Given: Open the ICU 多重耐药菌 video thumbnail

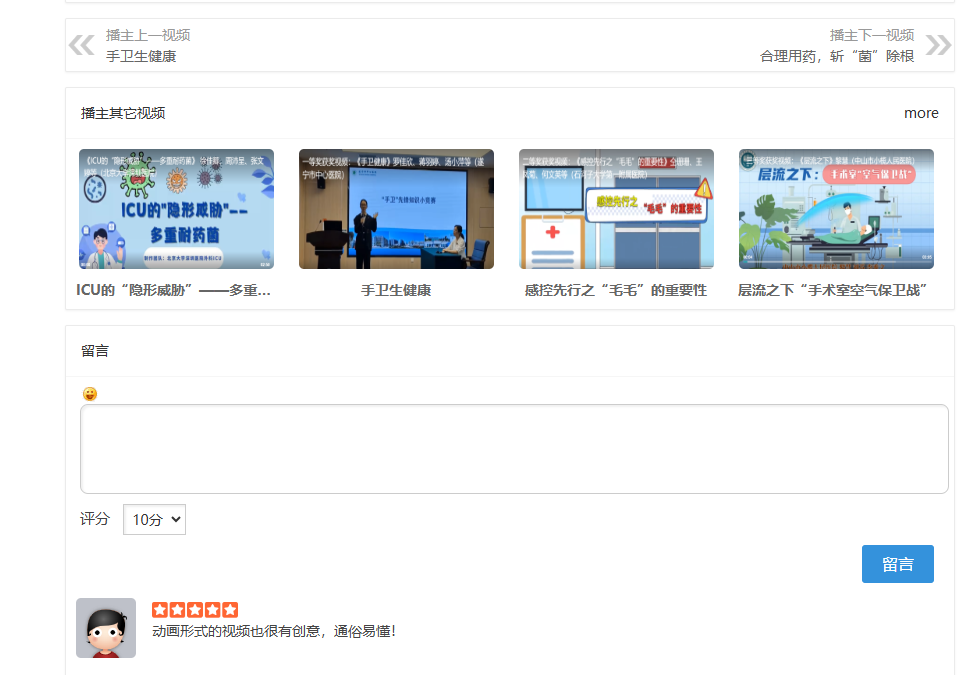Looking at the screenshot, I should pos(176,209).
